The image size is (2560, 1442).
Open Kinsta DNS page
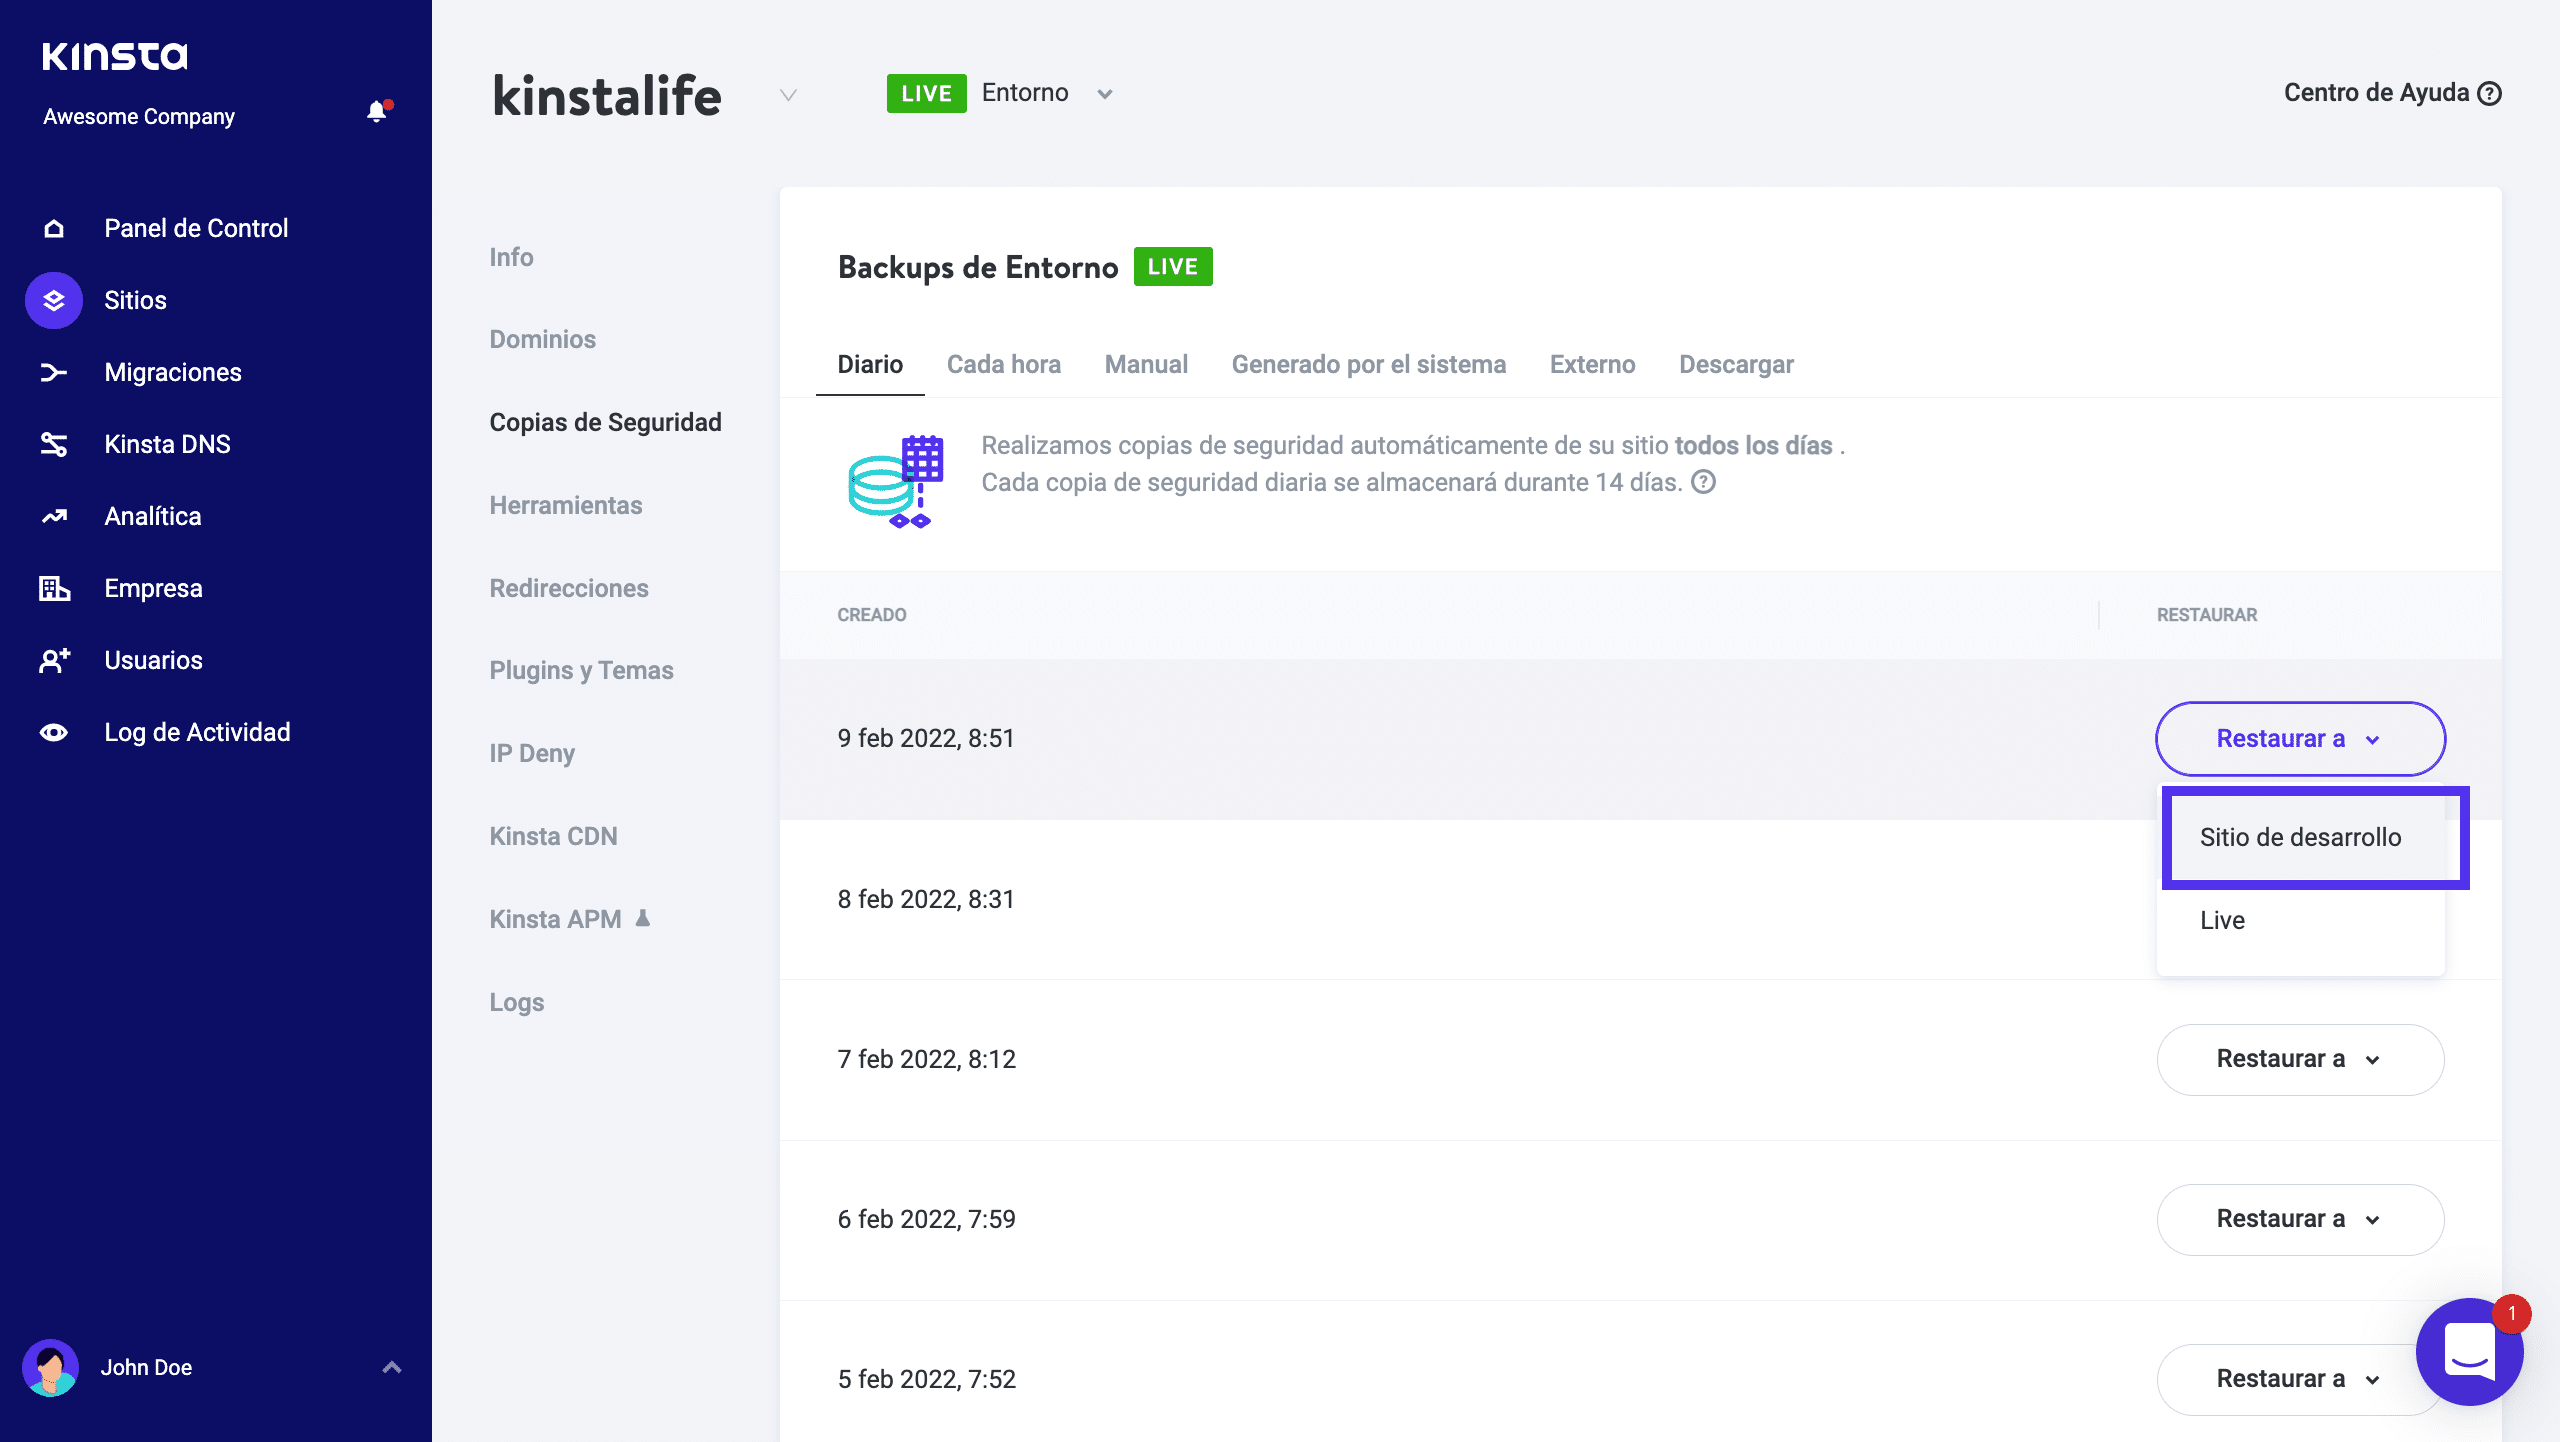[167, 444]
